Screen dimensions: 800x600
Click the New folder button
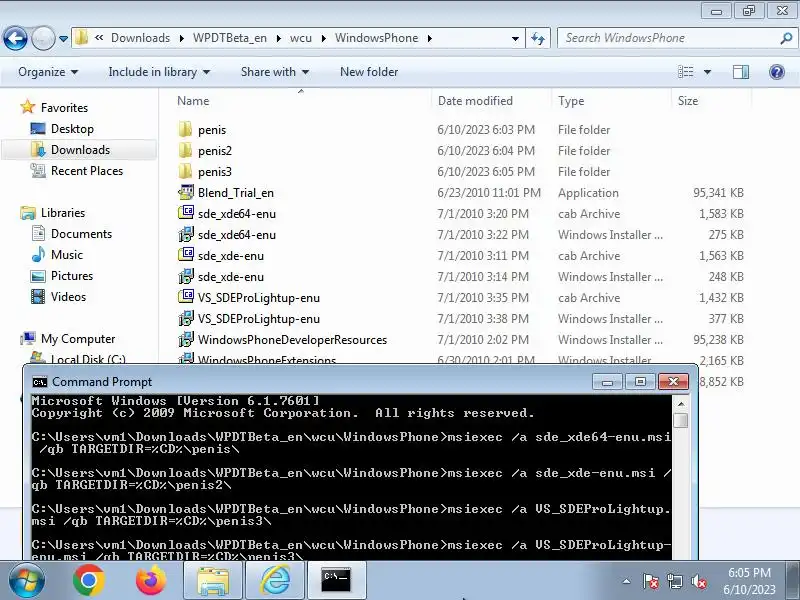click(x=369, y=72)
